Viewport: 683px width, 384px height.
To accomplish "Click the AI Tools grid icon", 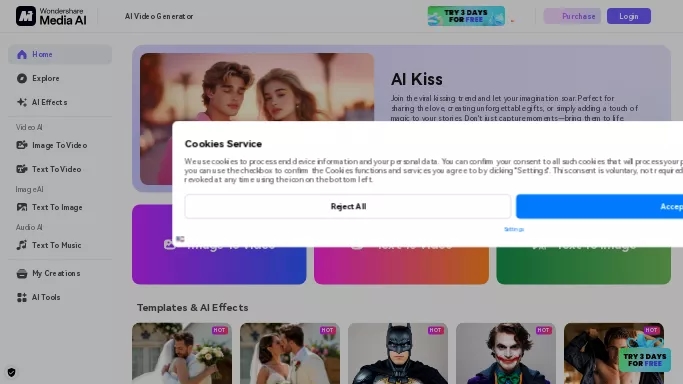I will tap(22, 297).
